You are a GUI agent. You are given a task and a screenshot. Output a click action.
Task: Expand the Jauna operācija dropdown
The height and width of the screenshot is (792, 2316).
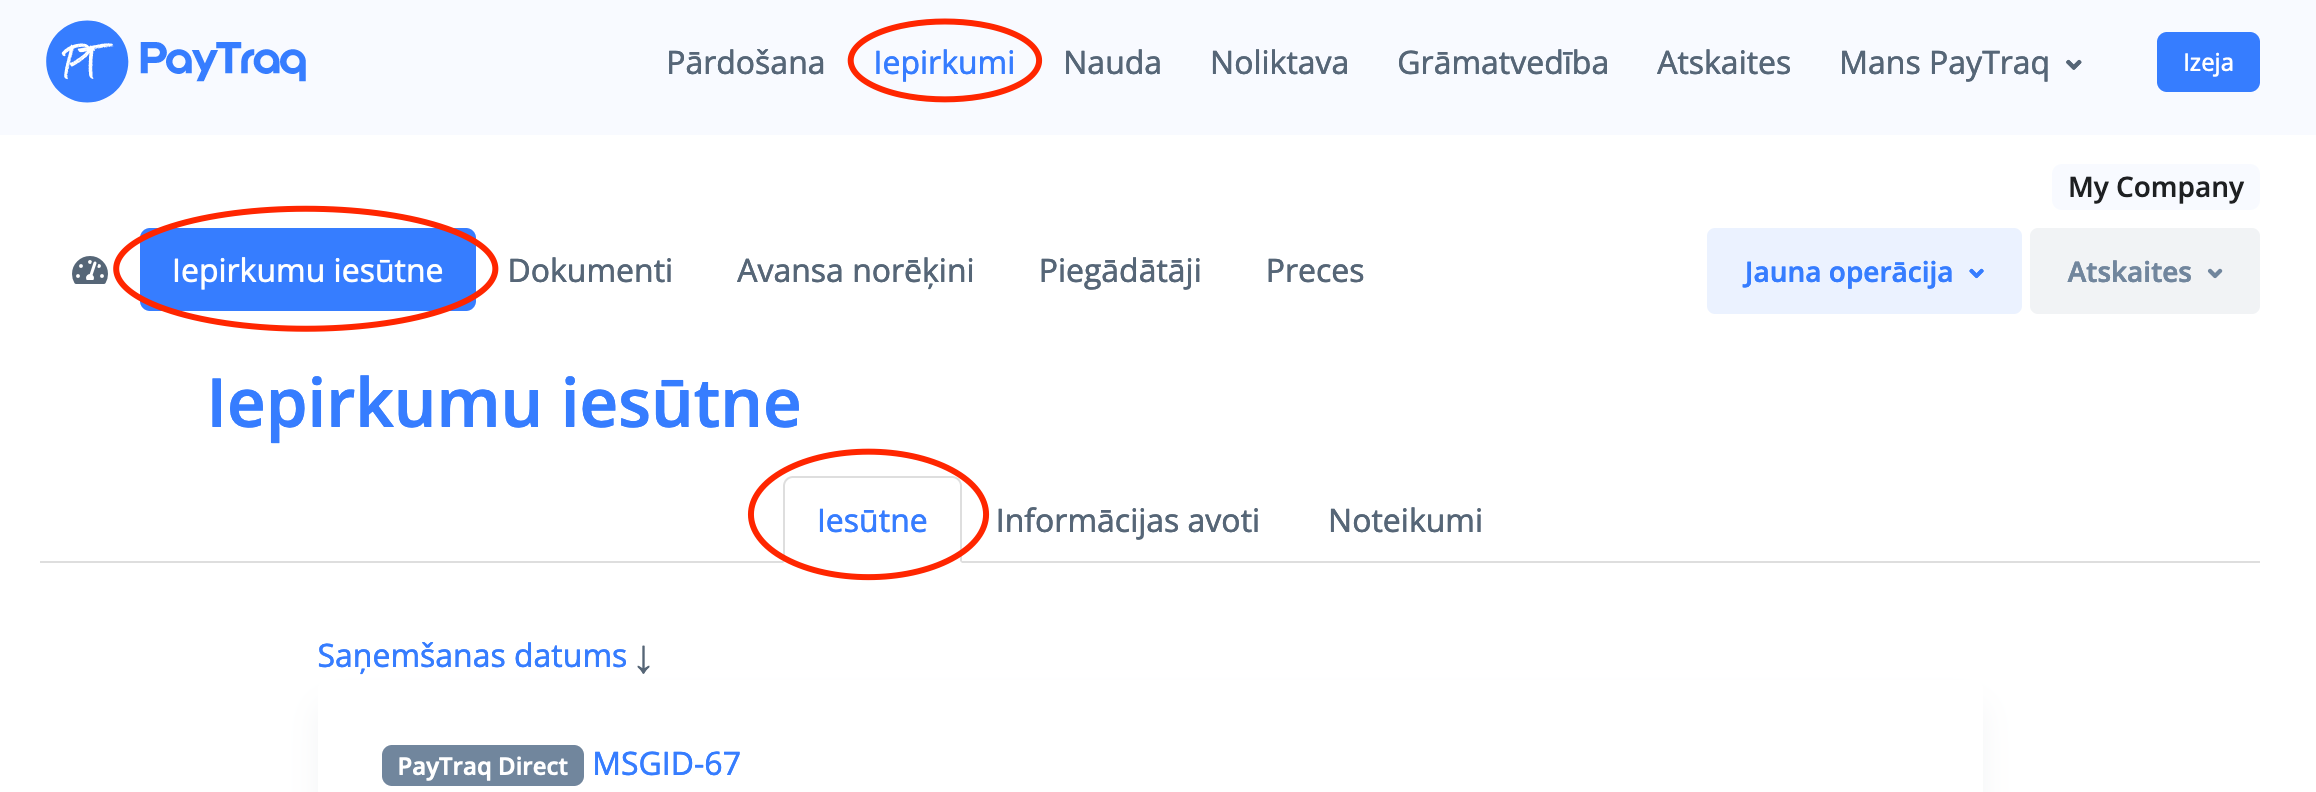coord(1863,272)
